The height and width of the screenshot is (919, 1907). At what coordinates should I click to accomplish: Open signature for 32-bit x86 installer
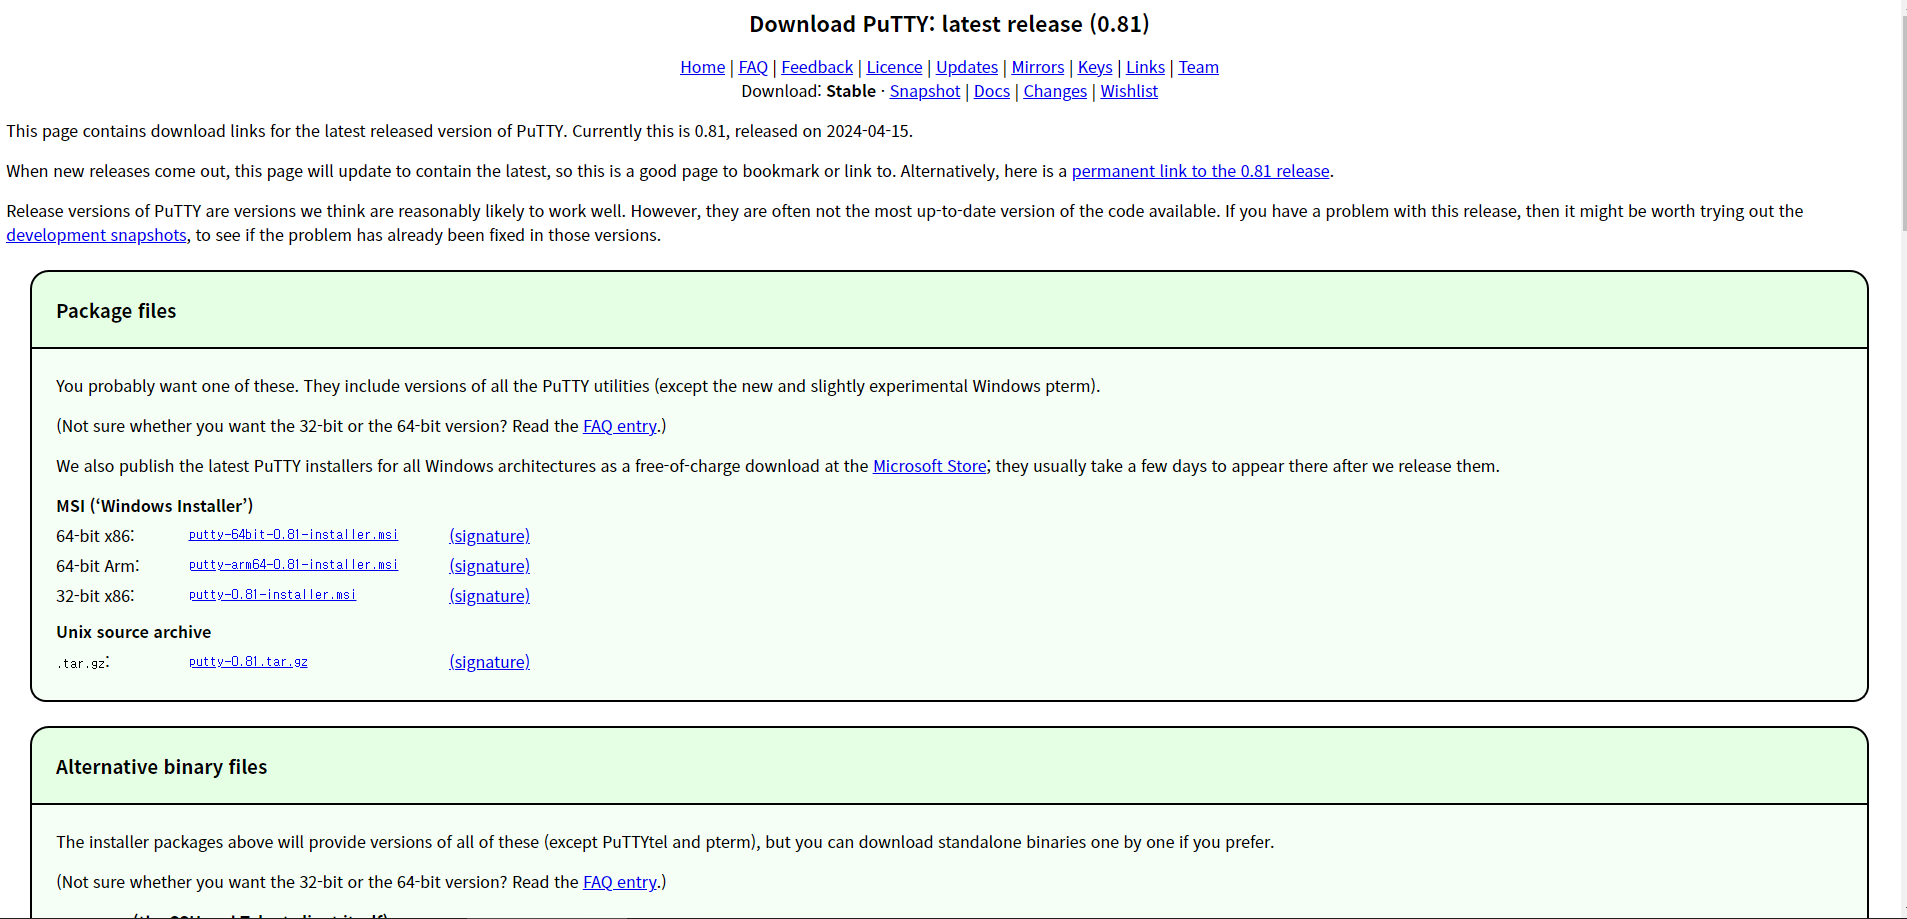tap(489, 596)
